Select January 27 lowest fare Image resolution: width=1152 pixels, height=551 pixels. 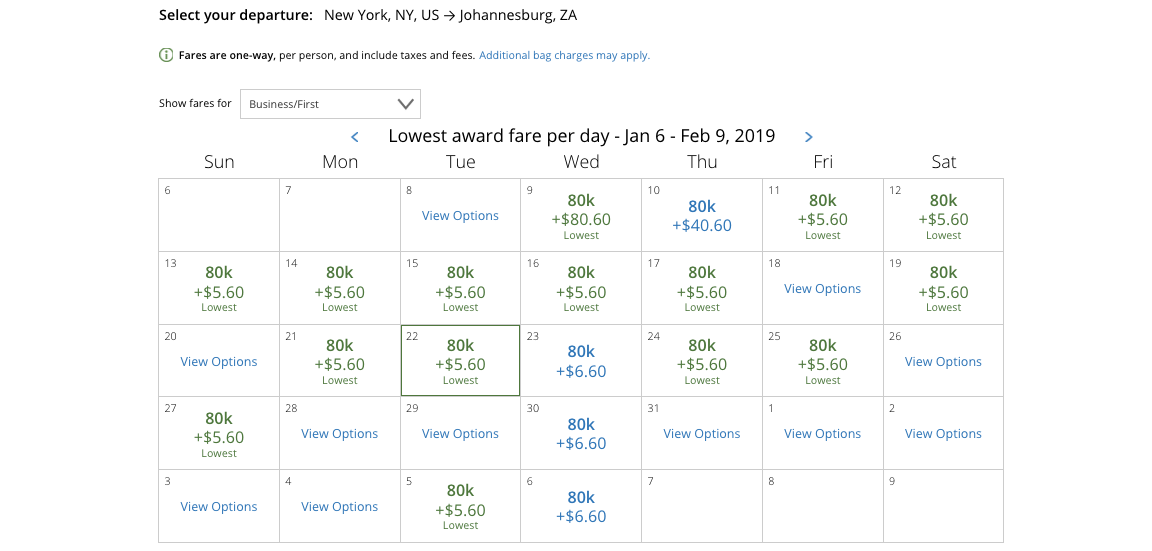pos(219,433)
